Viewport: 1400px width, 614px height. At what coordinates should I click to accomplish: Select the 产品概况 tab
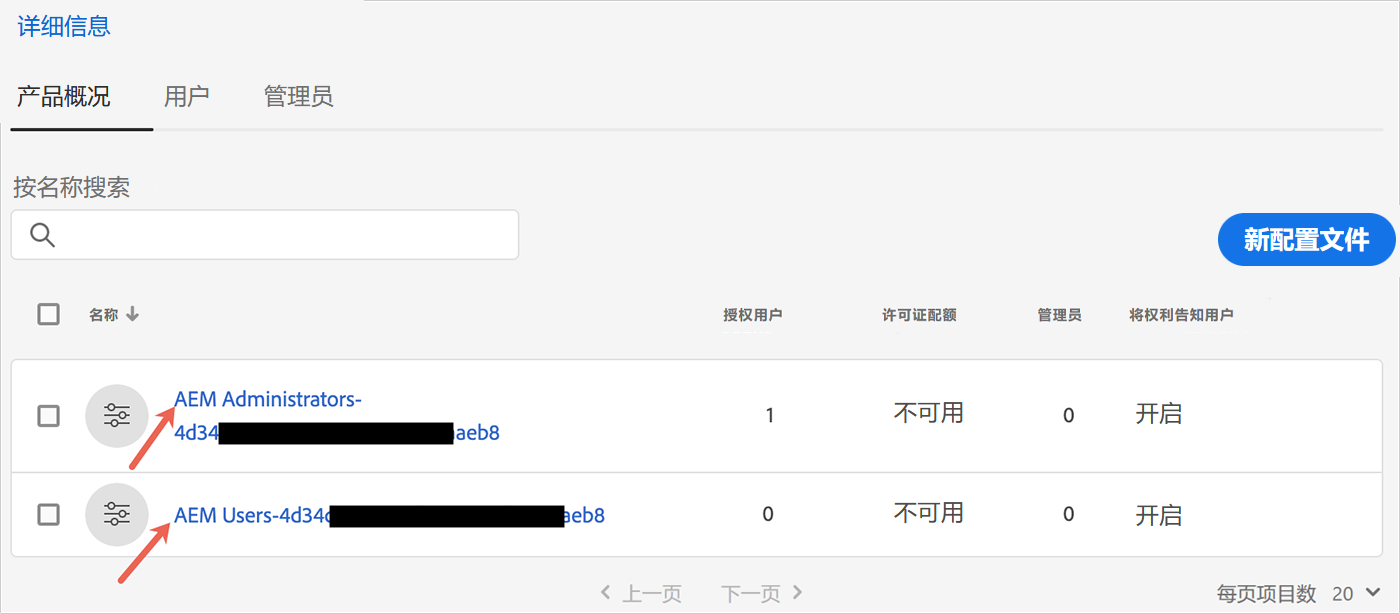[x=64, y=97]
